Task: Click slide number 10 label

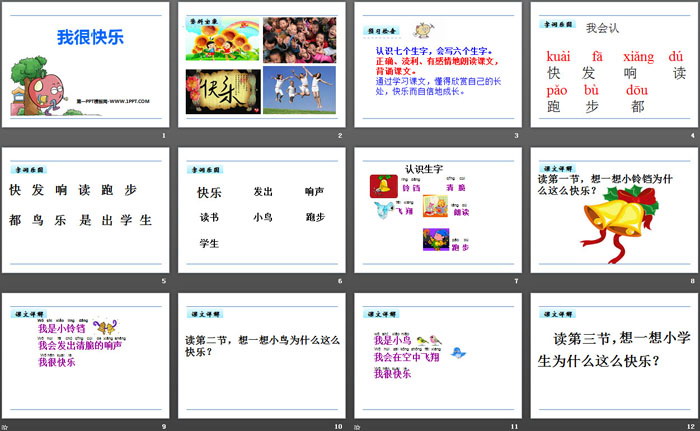Action: click(338, 427)
